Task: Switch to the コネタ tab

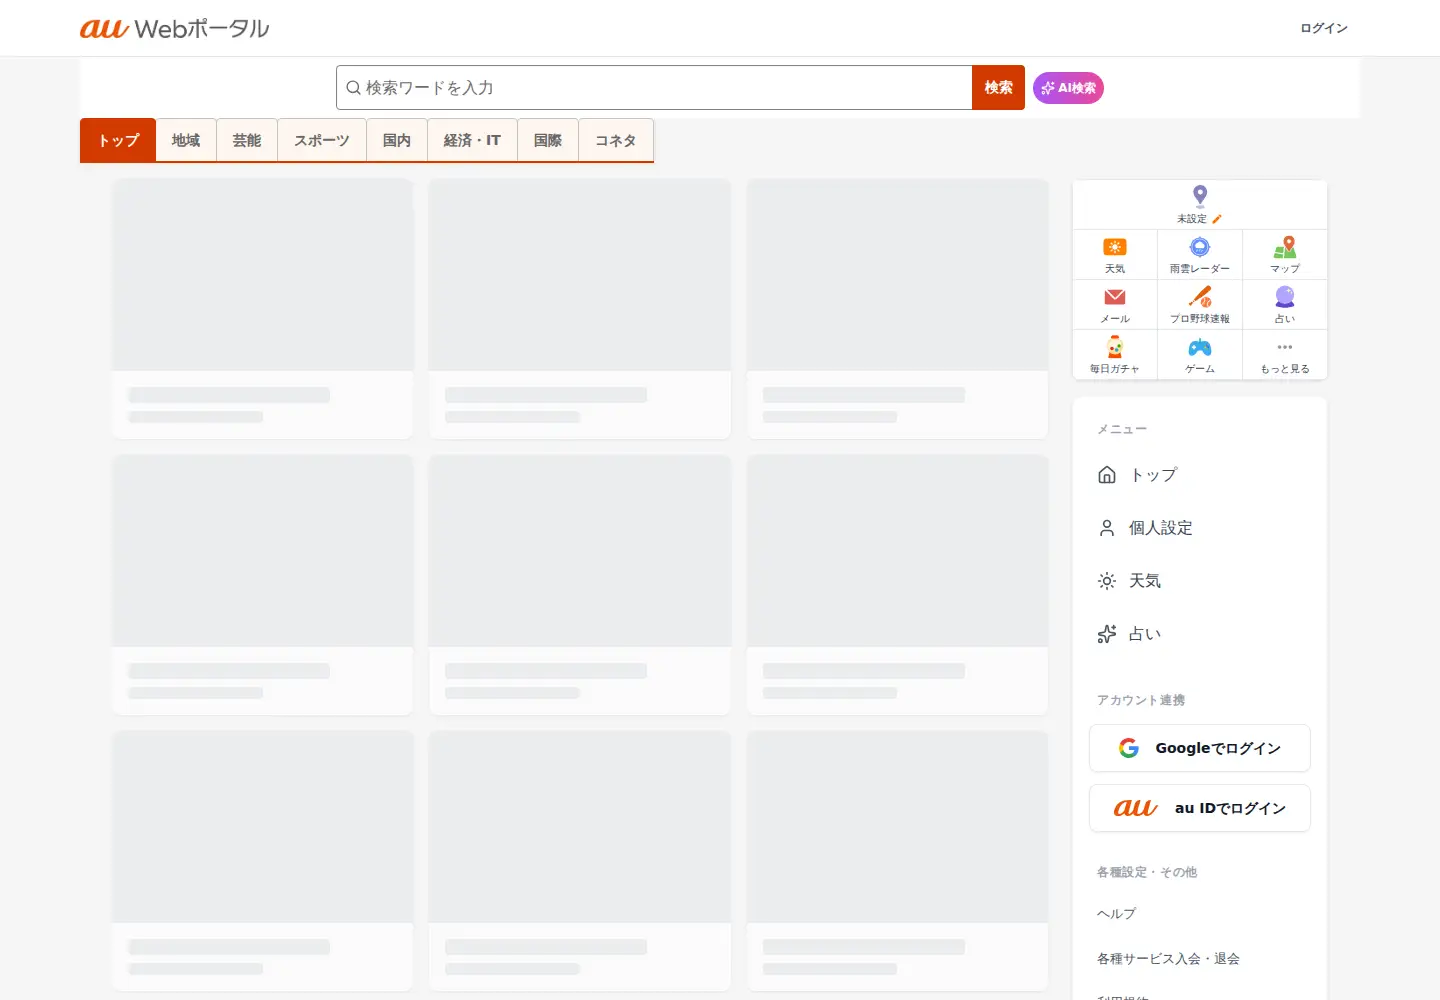Action: pos(616,140)
